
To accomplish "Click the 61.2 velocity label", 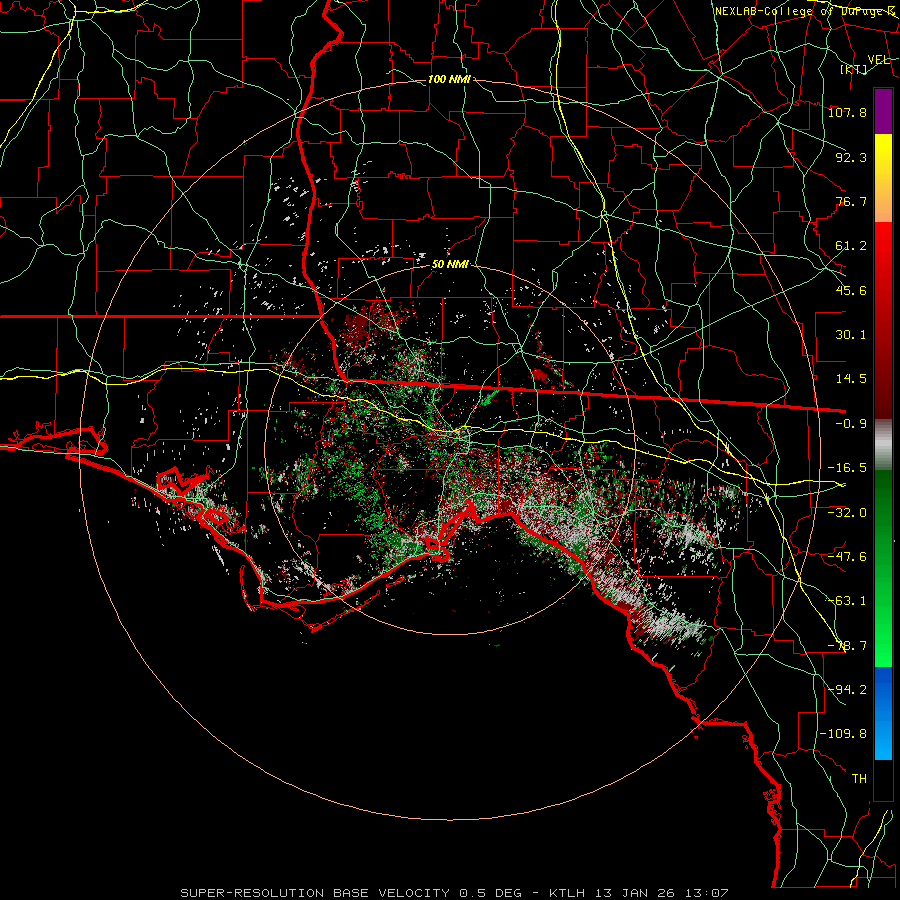I will click(x=851, y=246).
